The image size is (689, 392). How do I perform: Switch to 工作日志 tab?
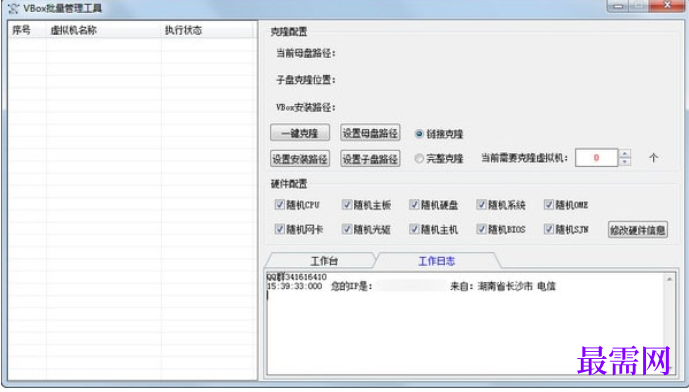click(437, 261)
